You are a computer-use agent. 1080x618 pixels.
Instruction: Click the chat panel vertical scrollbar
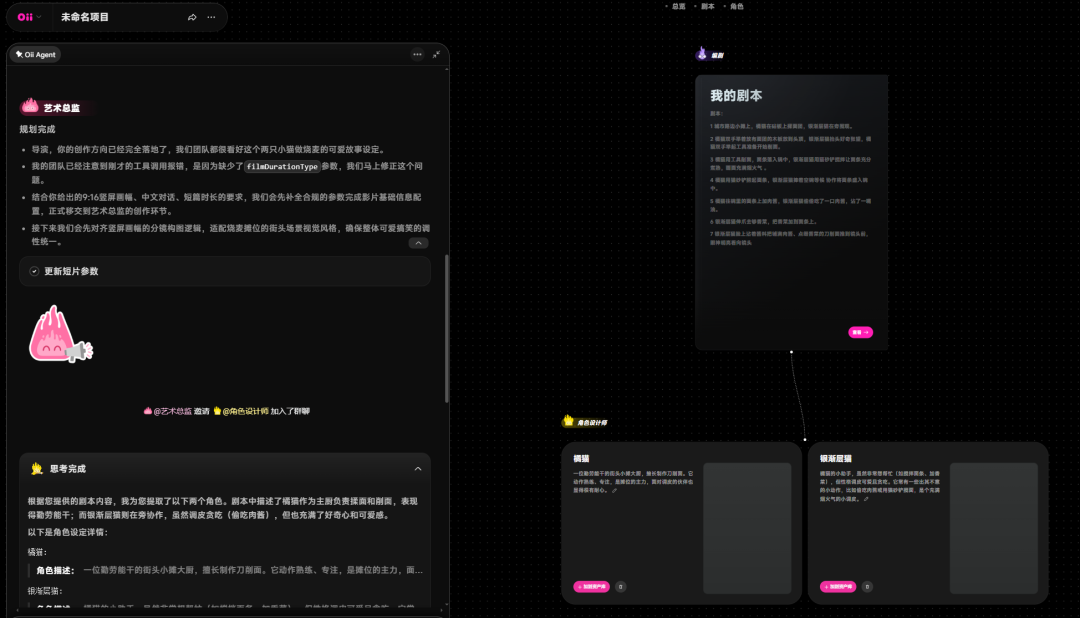(446, 329)
